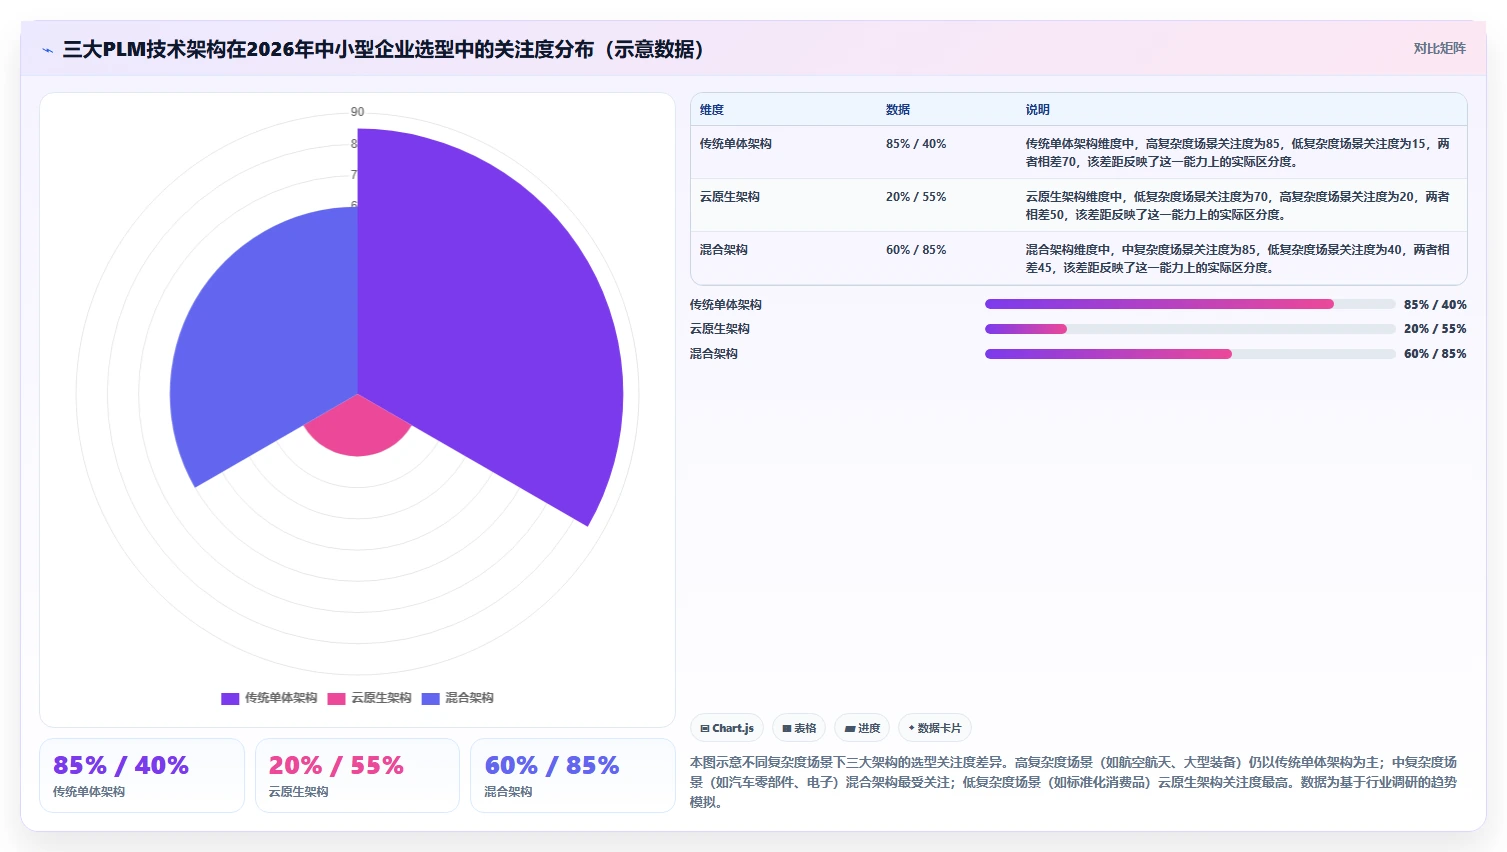Click the description text for 混合架构 row
The height and width of the screenshot is (852, 1507).
1238,259
